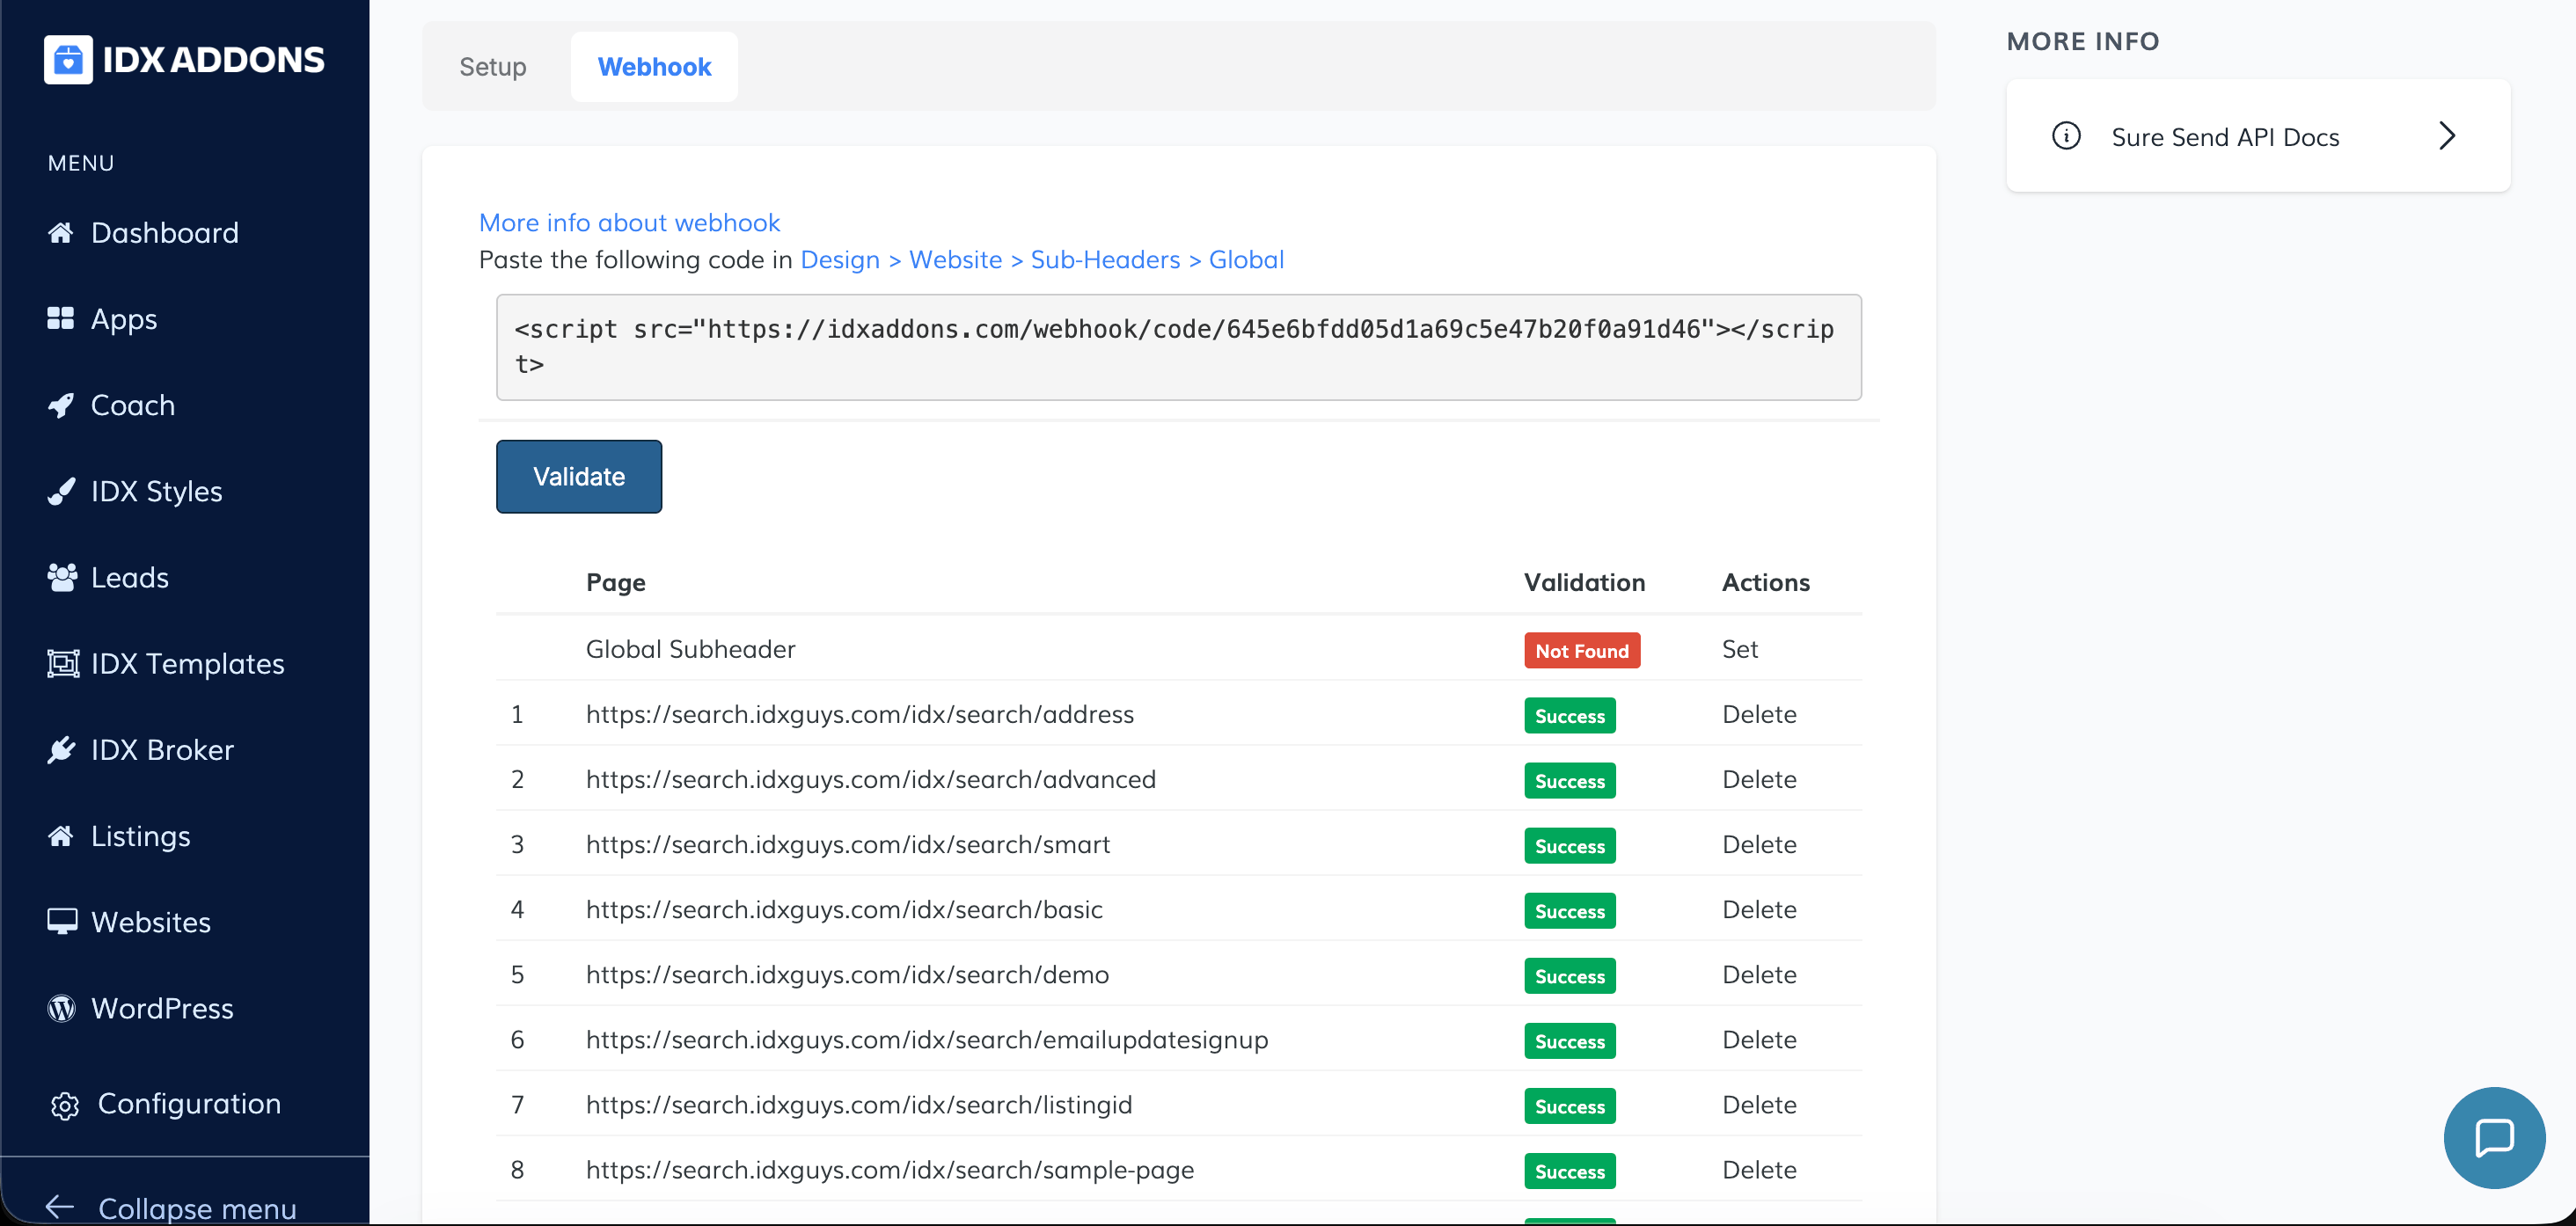Open Leads via people icon

coord(61,578)
